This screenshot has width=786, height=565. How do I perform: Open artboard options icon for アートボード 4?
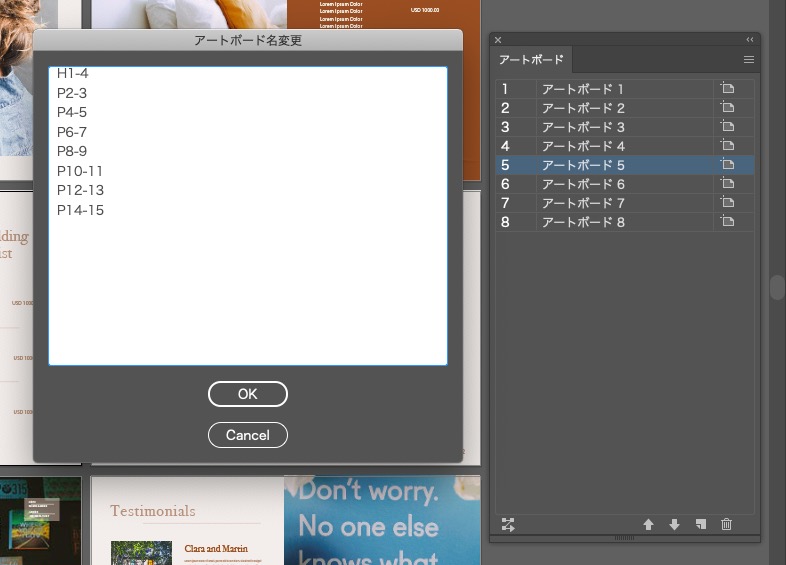click(x=727, y=145)
